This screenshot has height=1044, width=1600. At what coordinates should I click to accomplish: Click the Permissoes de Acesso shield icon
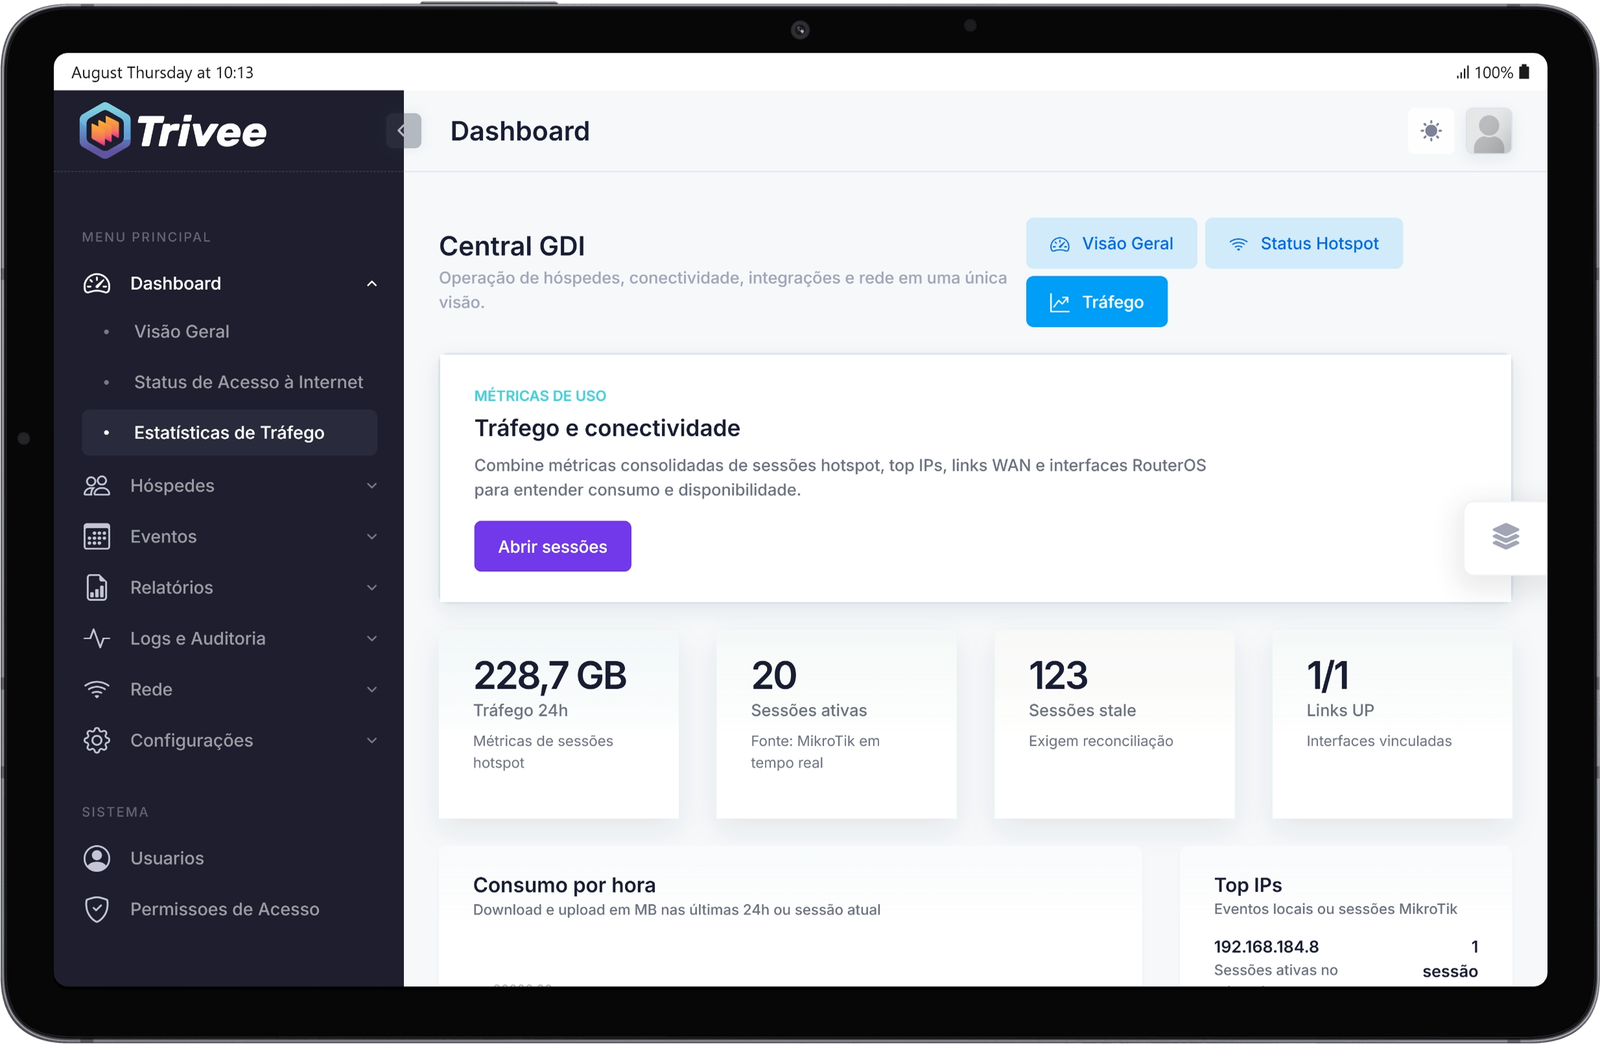click(97, 909)
